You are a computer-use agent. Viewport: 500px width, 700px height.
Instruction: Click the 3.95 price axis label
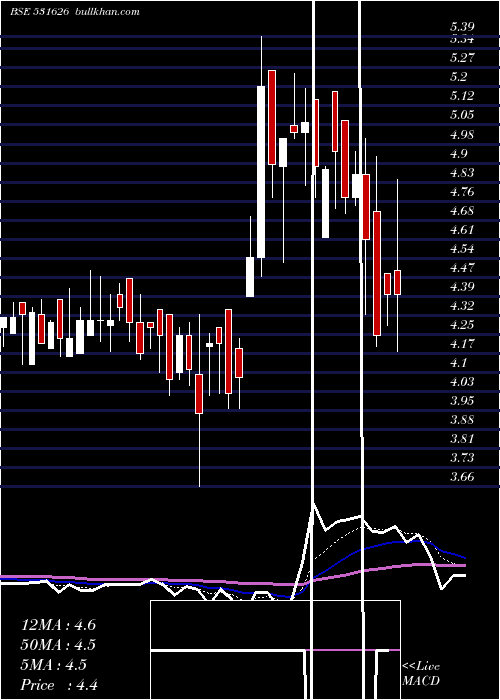462,400
